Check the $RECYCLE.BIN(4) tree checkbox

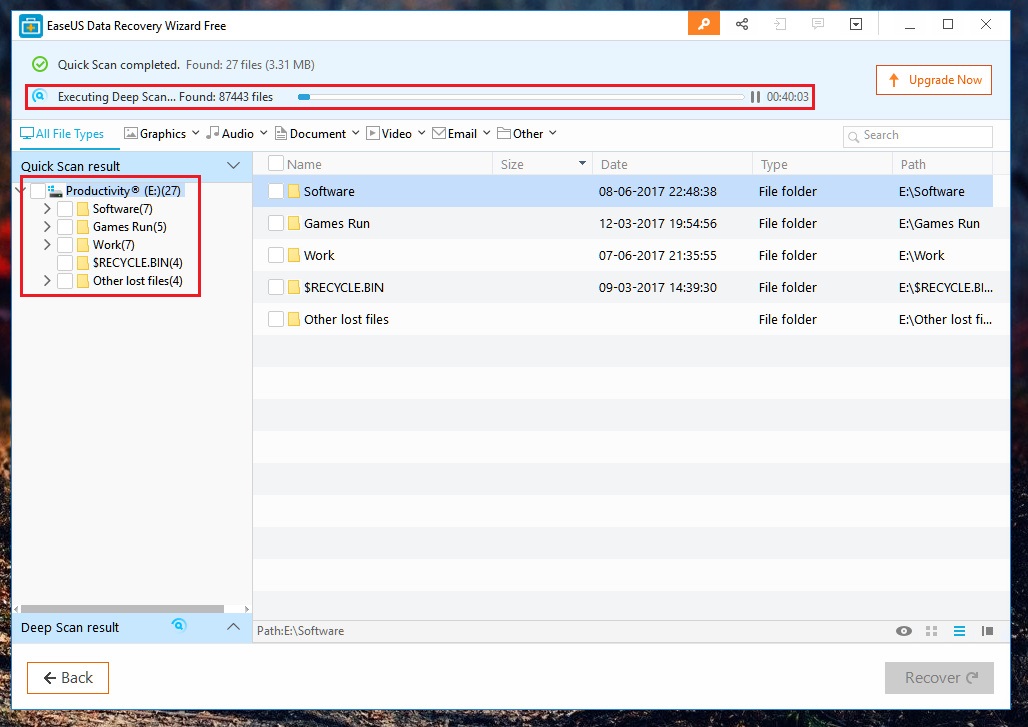(x=65, y=263)
